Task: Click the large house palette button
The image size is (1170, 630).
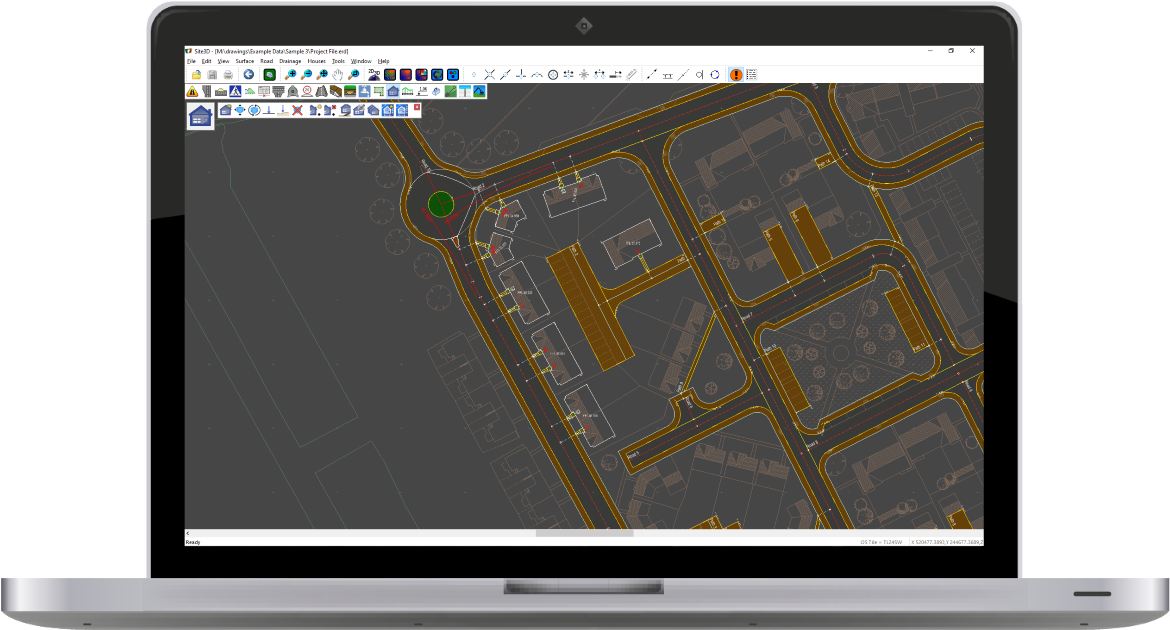Action: point(200,116)
